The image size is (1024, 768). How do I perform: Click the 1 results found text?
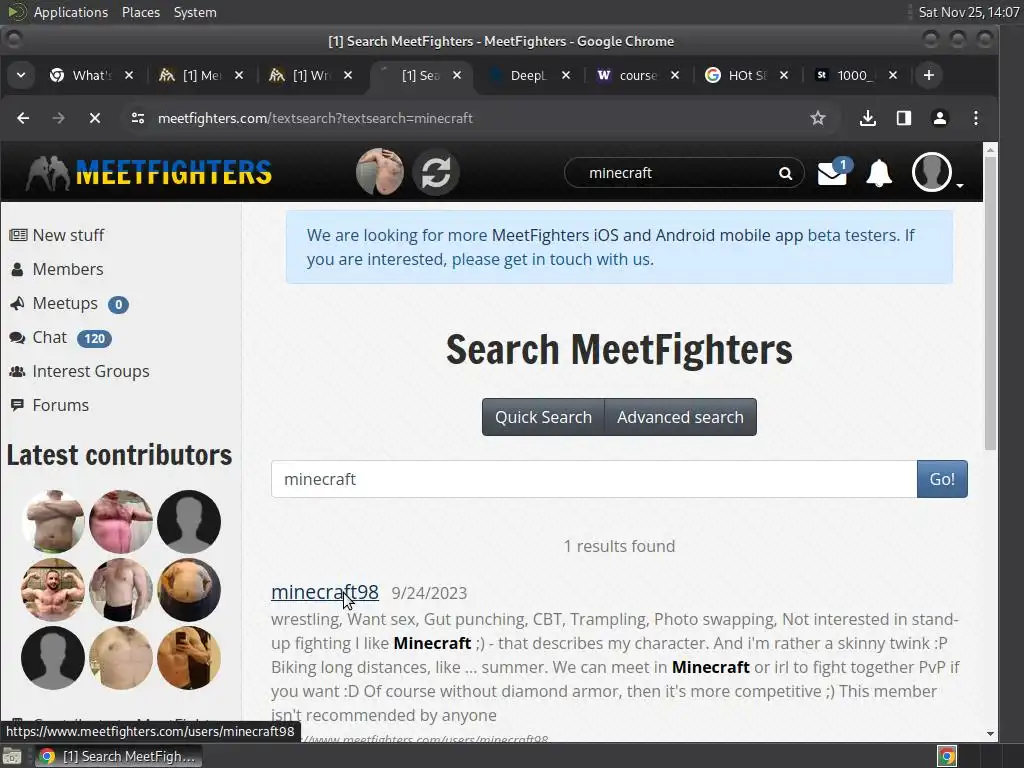619,546
